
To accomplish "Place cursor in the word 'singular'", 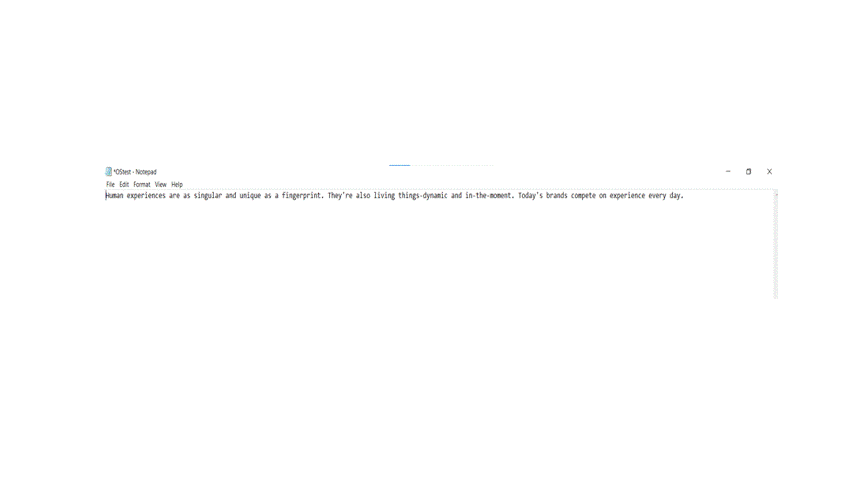I will 208,195.
